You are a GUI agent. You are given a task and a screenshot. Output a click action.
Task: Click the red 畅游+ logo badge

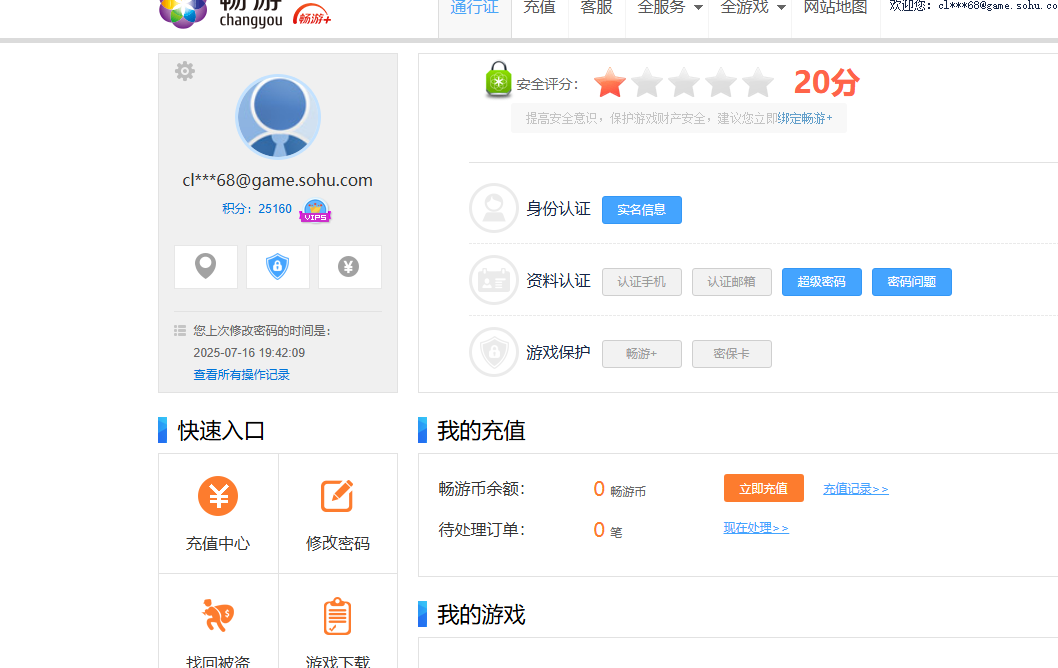312,16
